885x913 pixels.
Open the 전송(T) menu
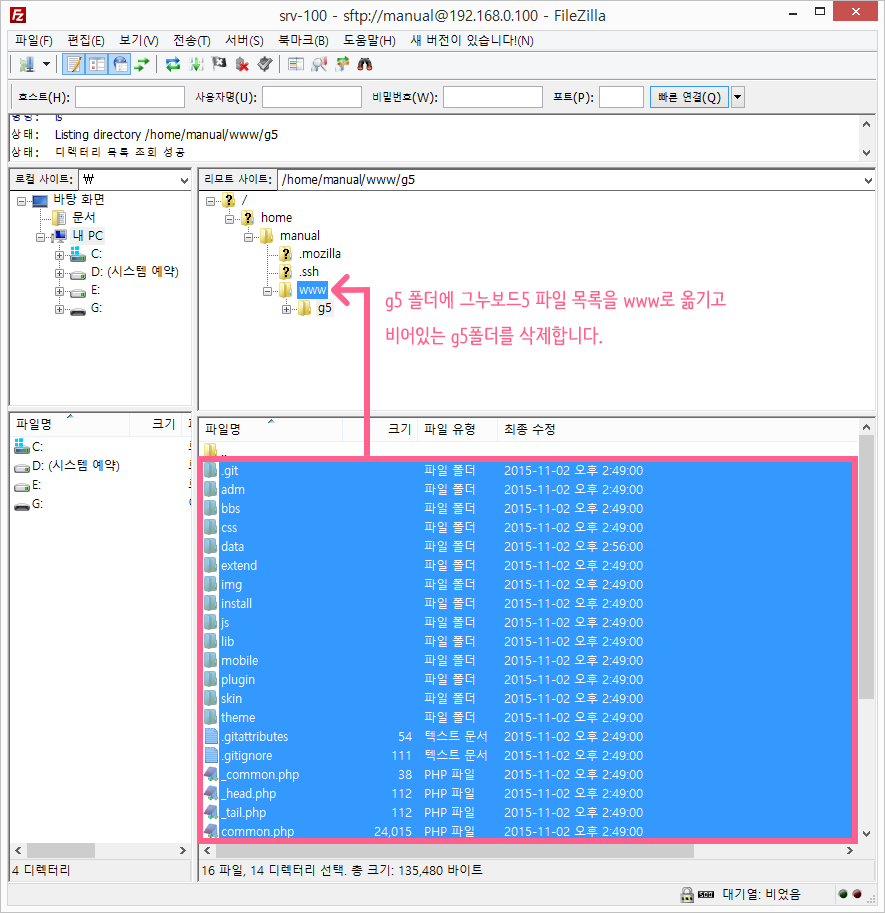[192, 40]
